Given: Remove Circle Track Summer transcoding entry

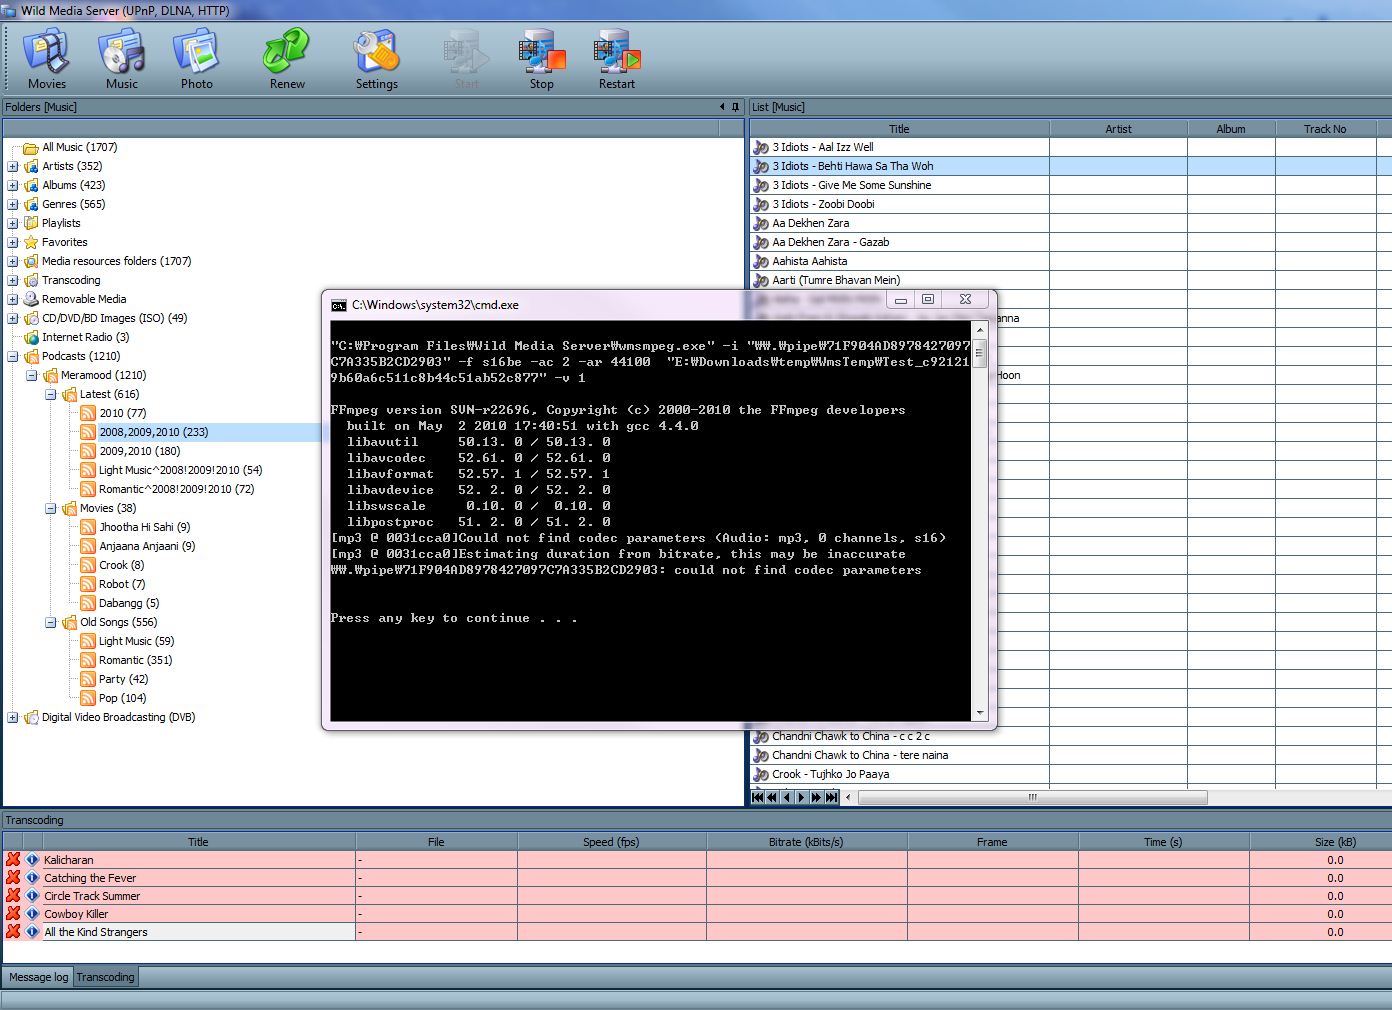Looking at the screenshot, I should [13, 895].
